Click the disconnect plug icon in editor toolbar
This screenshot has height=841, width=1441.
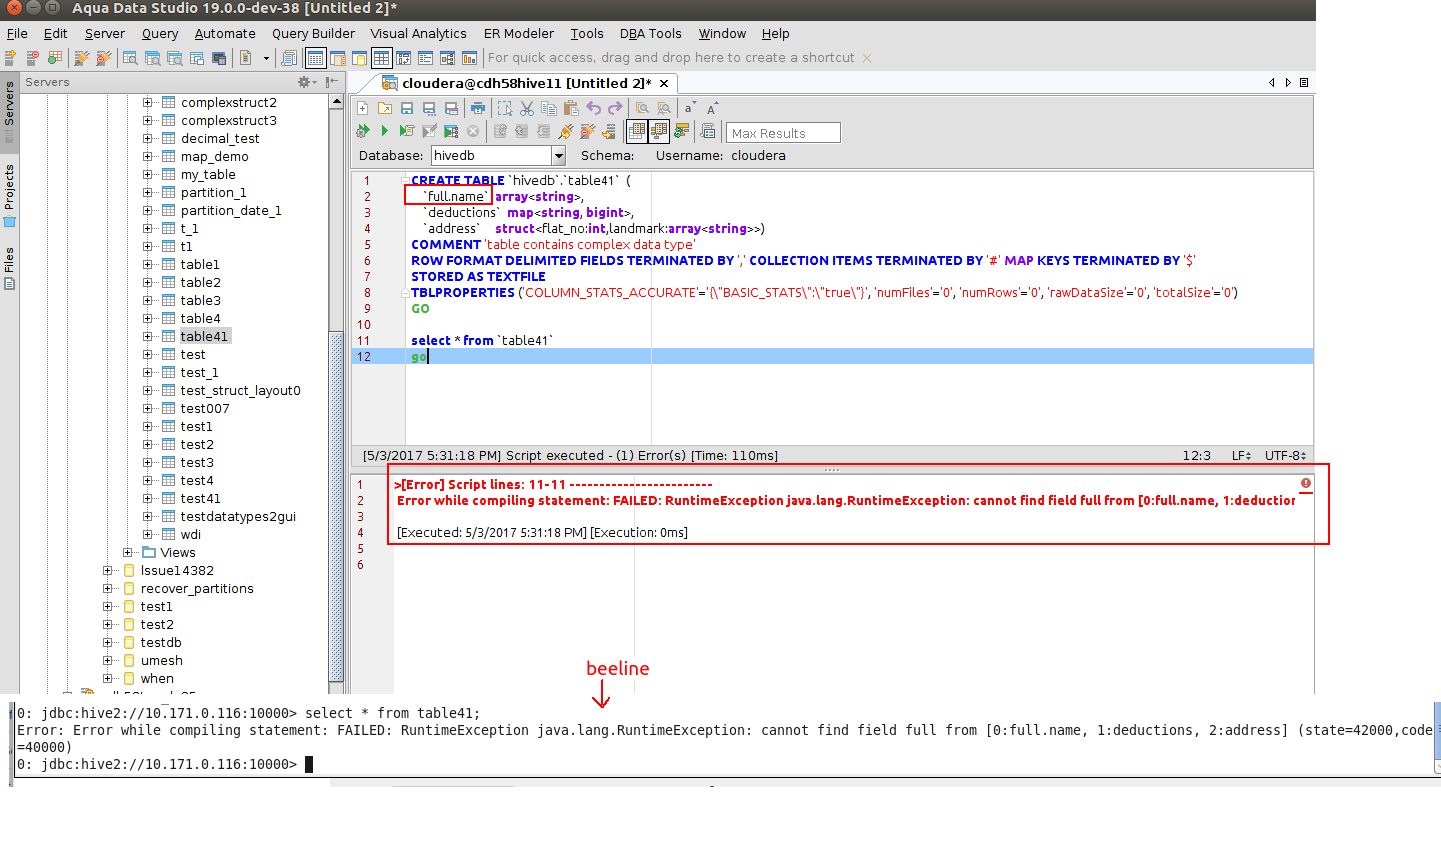coord(587,131)
